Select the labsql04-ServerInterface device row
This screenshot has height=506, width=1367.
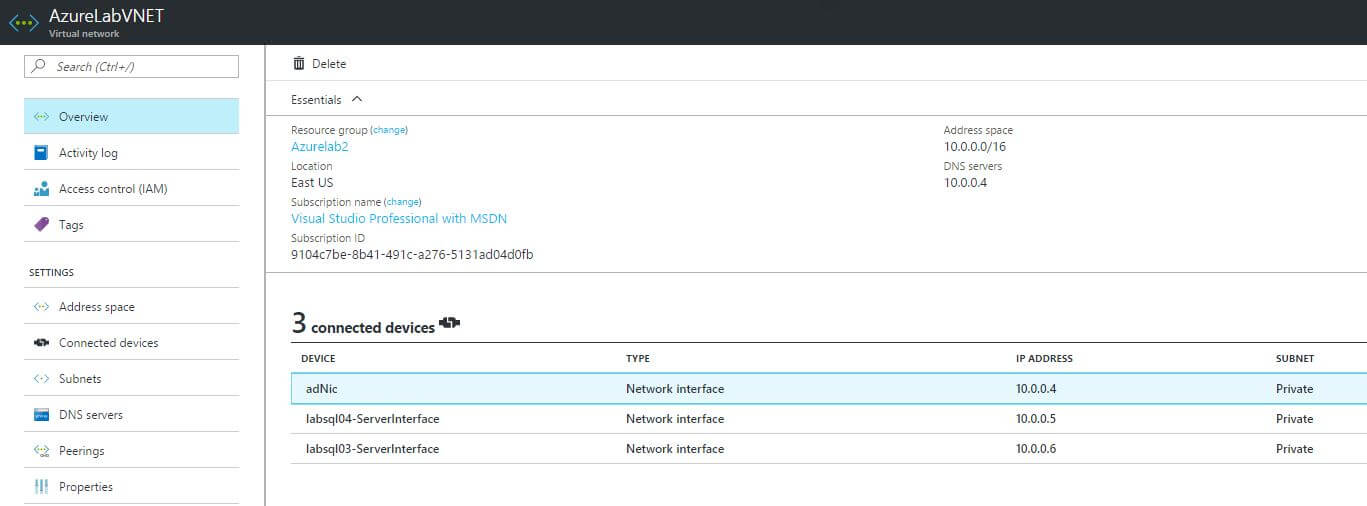(828, 419)
